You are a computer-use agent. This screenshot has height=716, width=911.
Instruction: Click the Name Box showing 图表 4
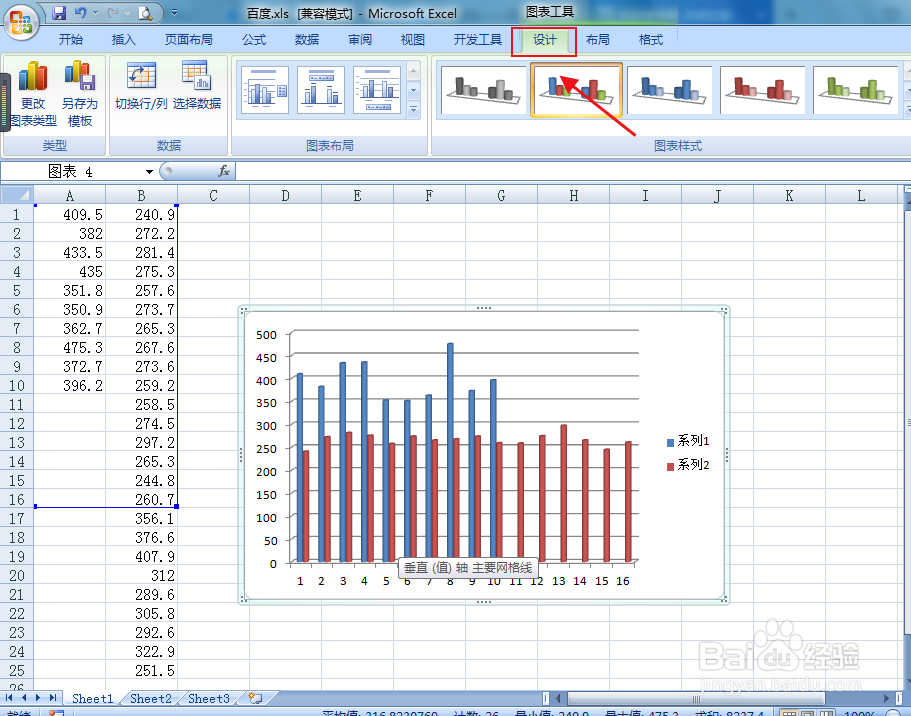coord(73,171)
